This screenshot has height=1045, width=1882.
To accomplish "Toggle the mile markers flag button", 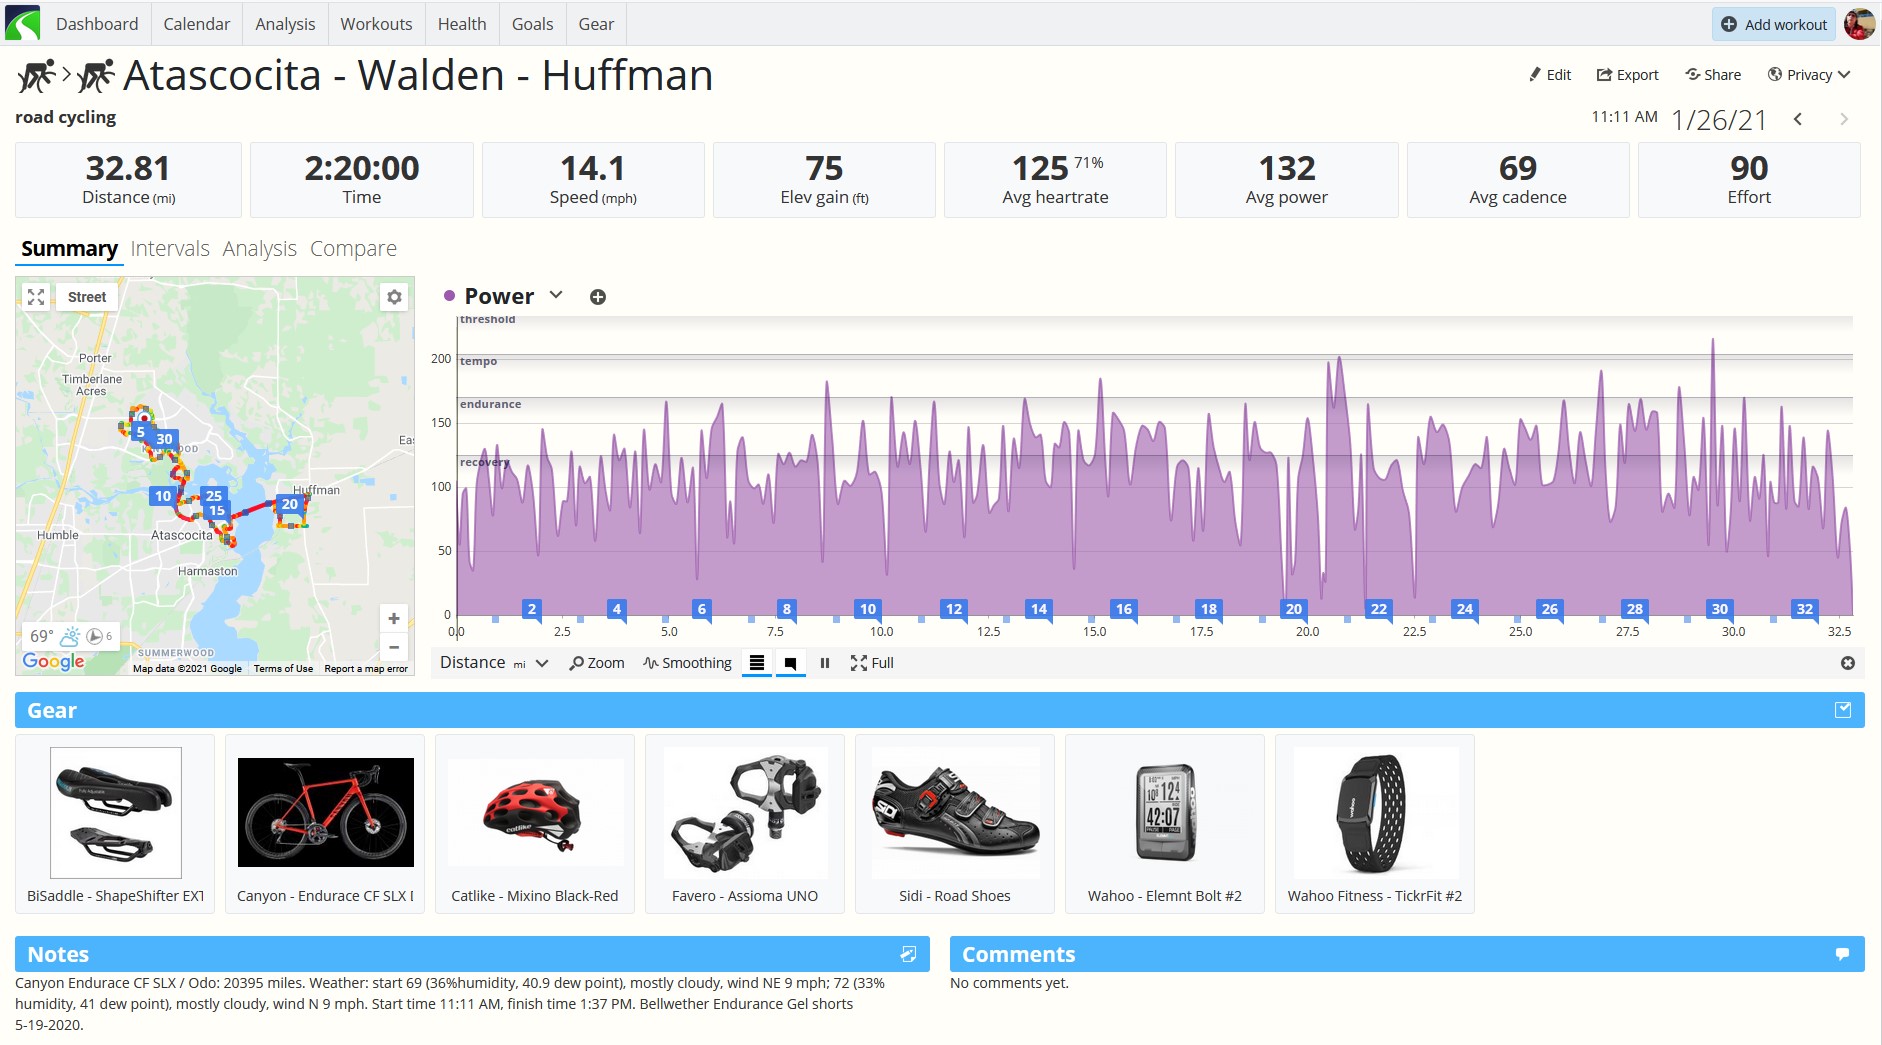I will (790, 663).
